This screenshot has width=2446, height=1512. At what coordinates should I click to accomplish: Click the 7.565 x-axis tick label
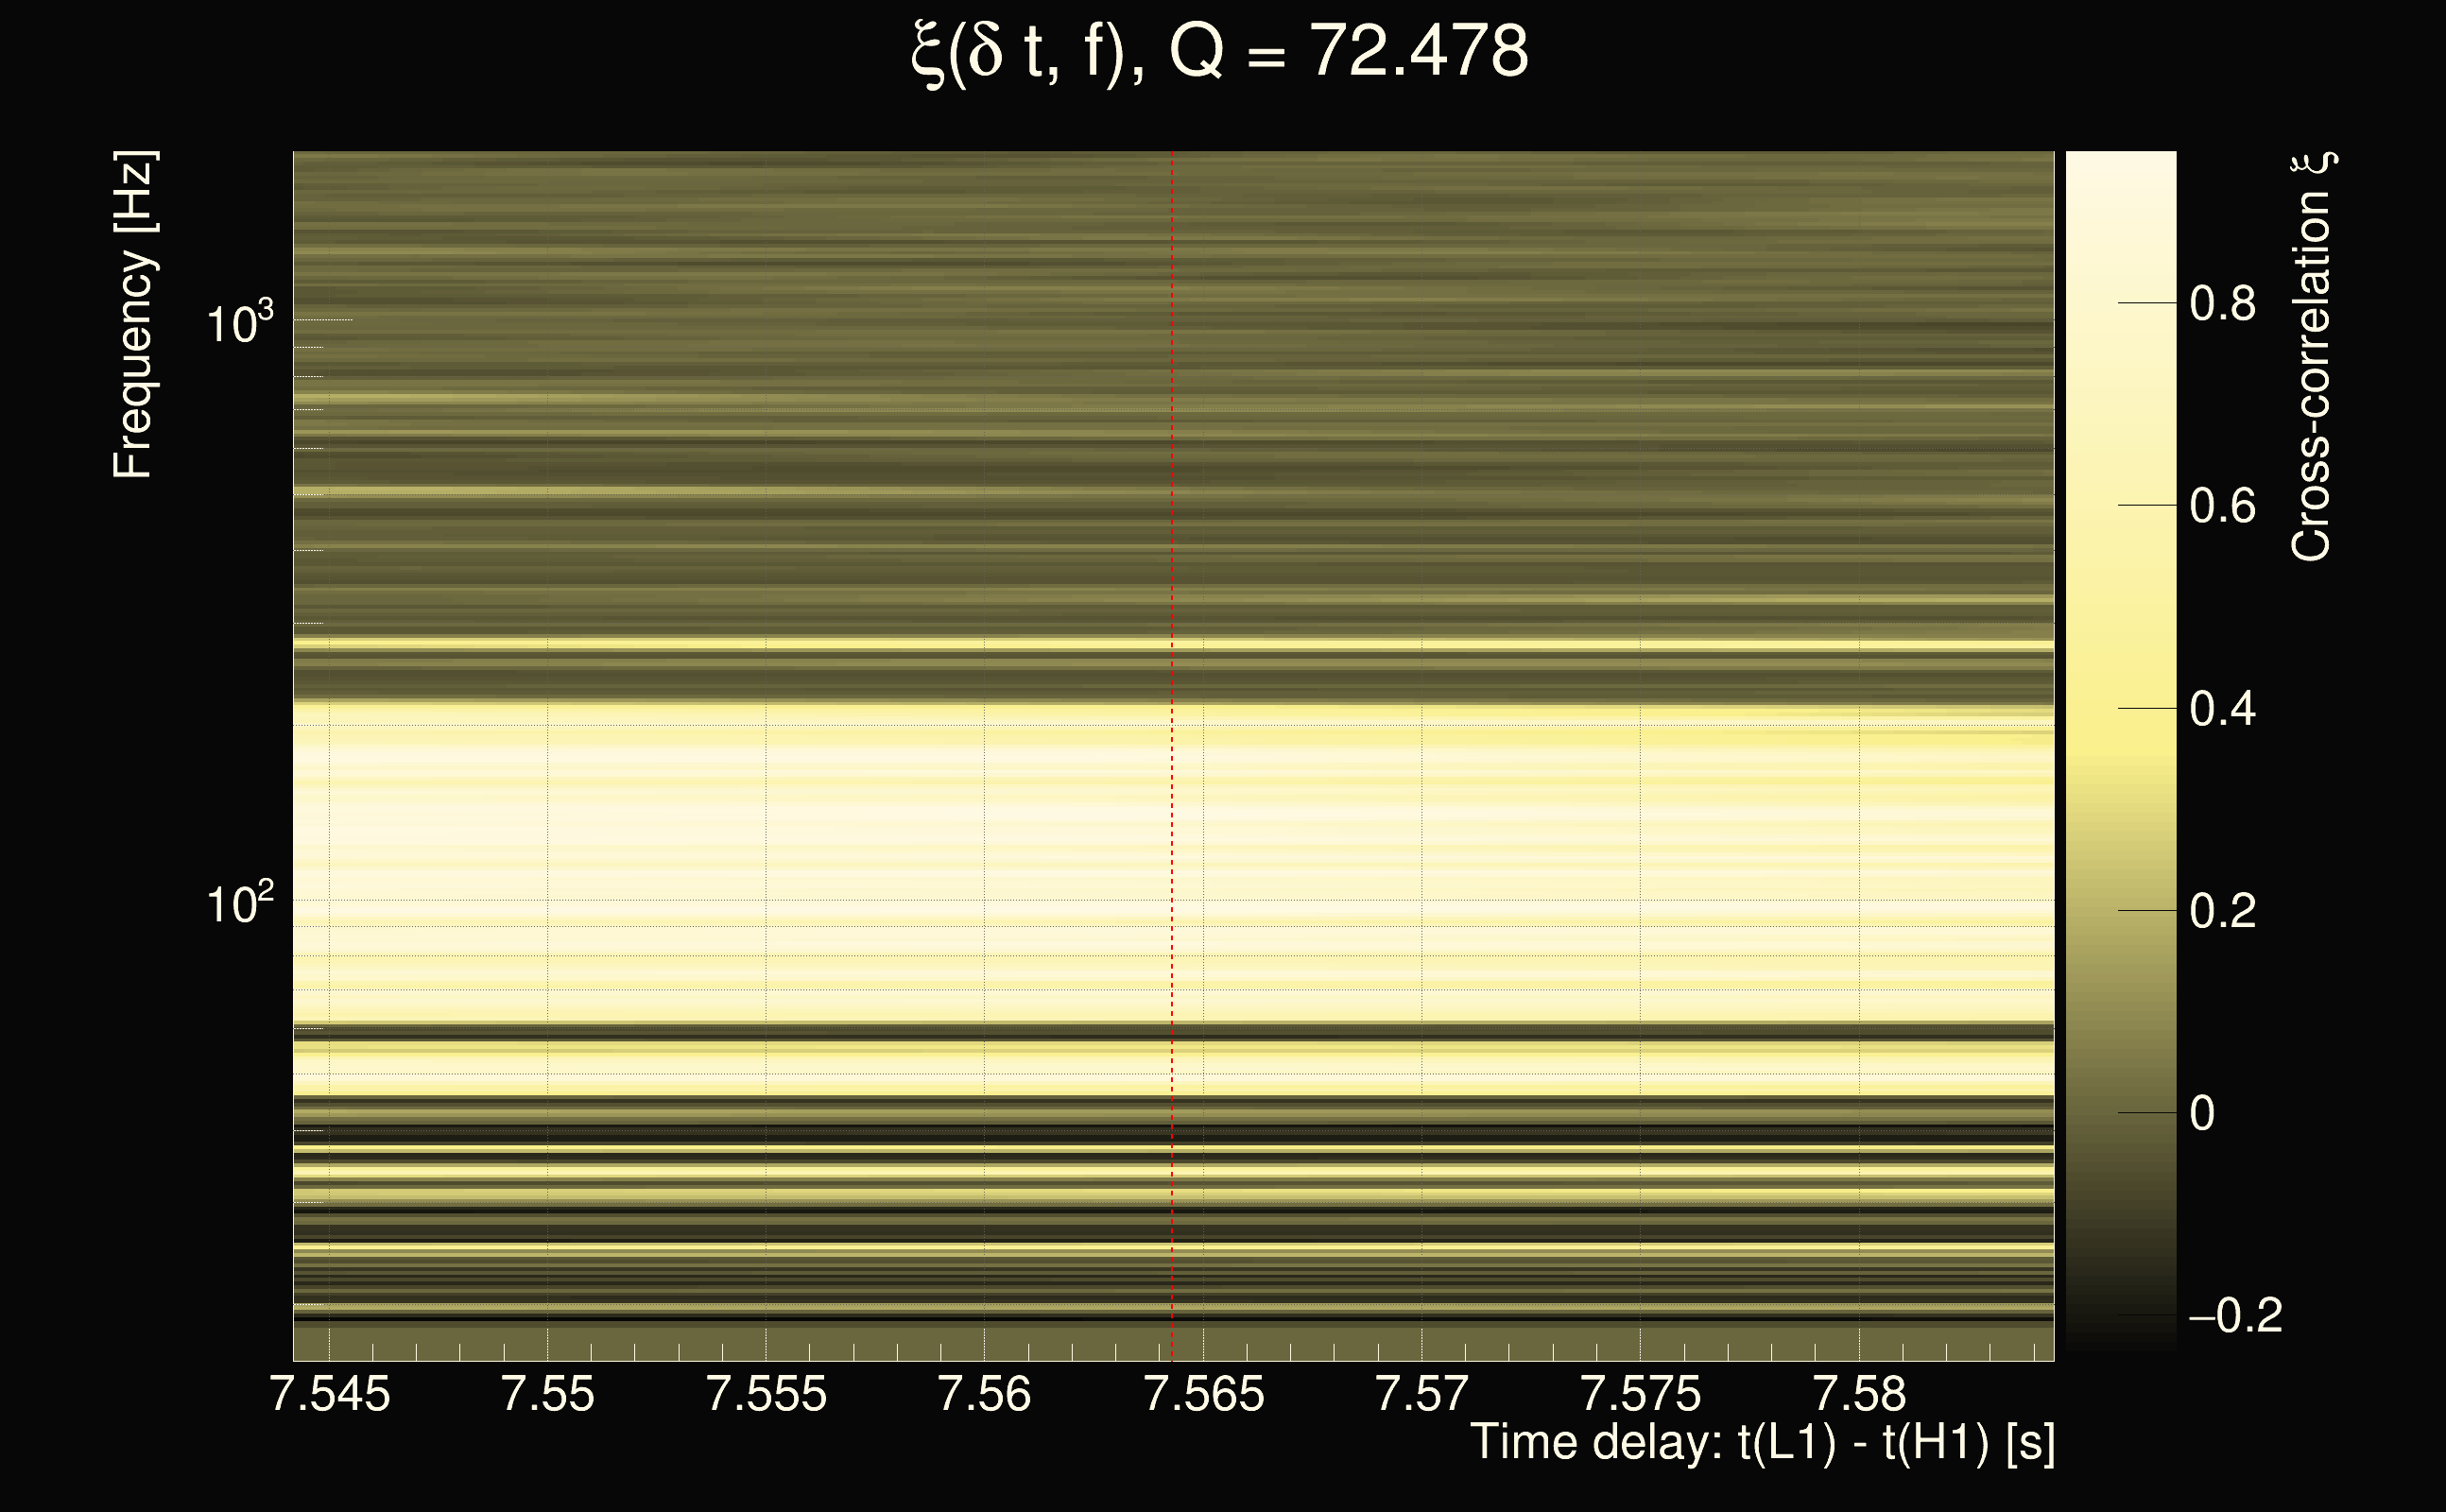tap(1203, 1394)
